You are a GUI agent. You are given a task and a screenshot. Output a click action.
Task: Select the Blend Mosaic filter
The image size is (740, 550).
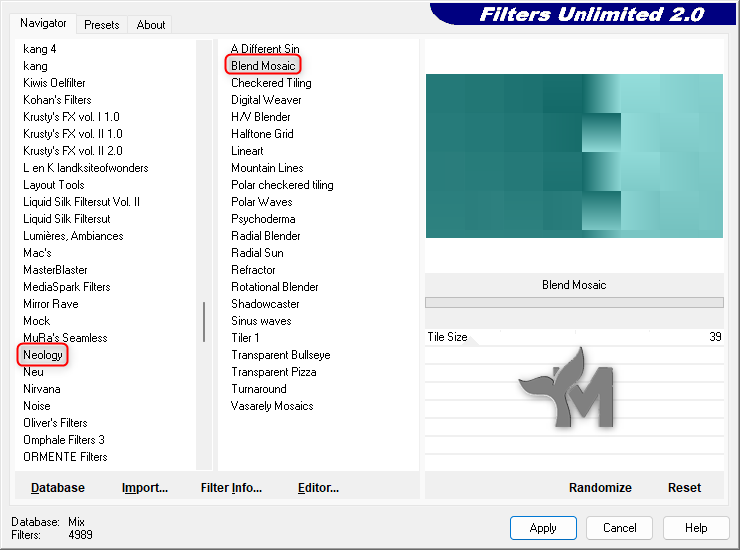tap(263, 66)
